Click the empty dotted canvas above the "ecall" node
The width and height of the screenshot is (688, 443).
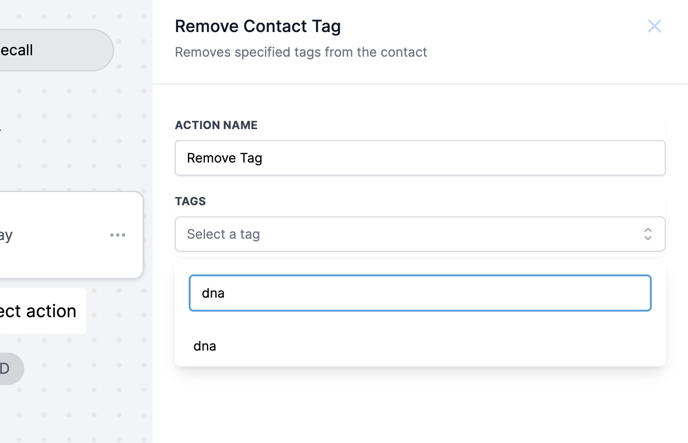pyautogui.click(x=70, y=12)
